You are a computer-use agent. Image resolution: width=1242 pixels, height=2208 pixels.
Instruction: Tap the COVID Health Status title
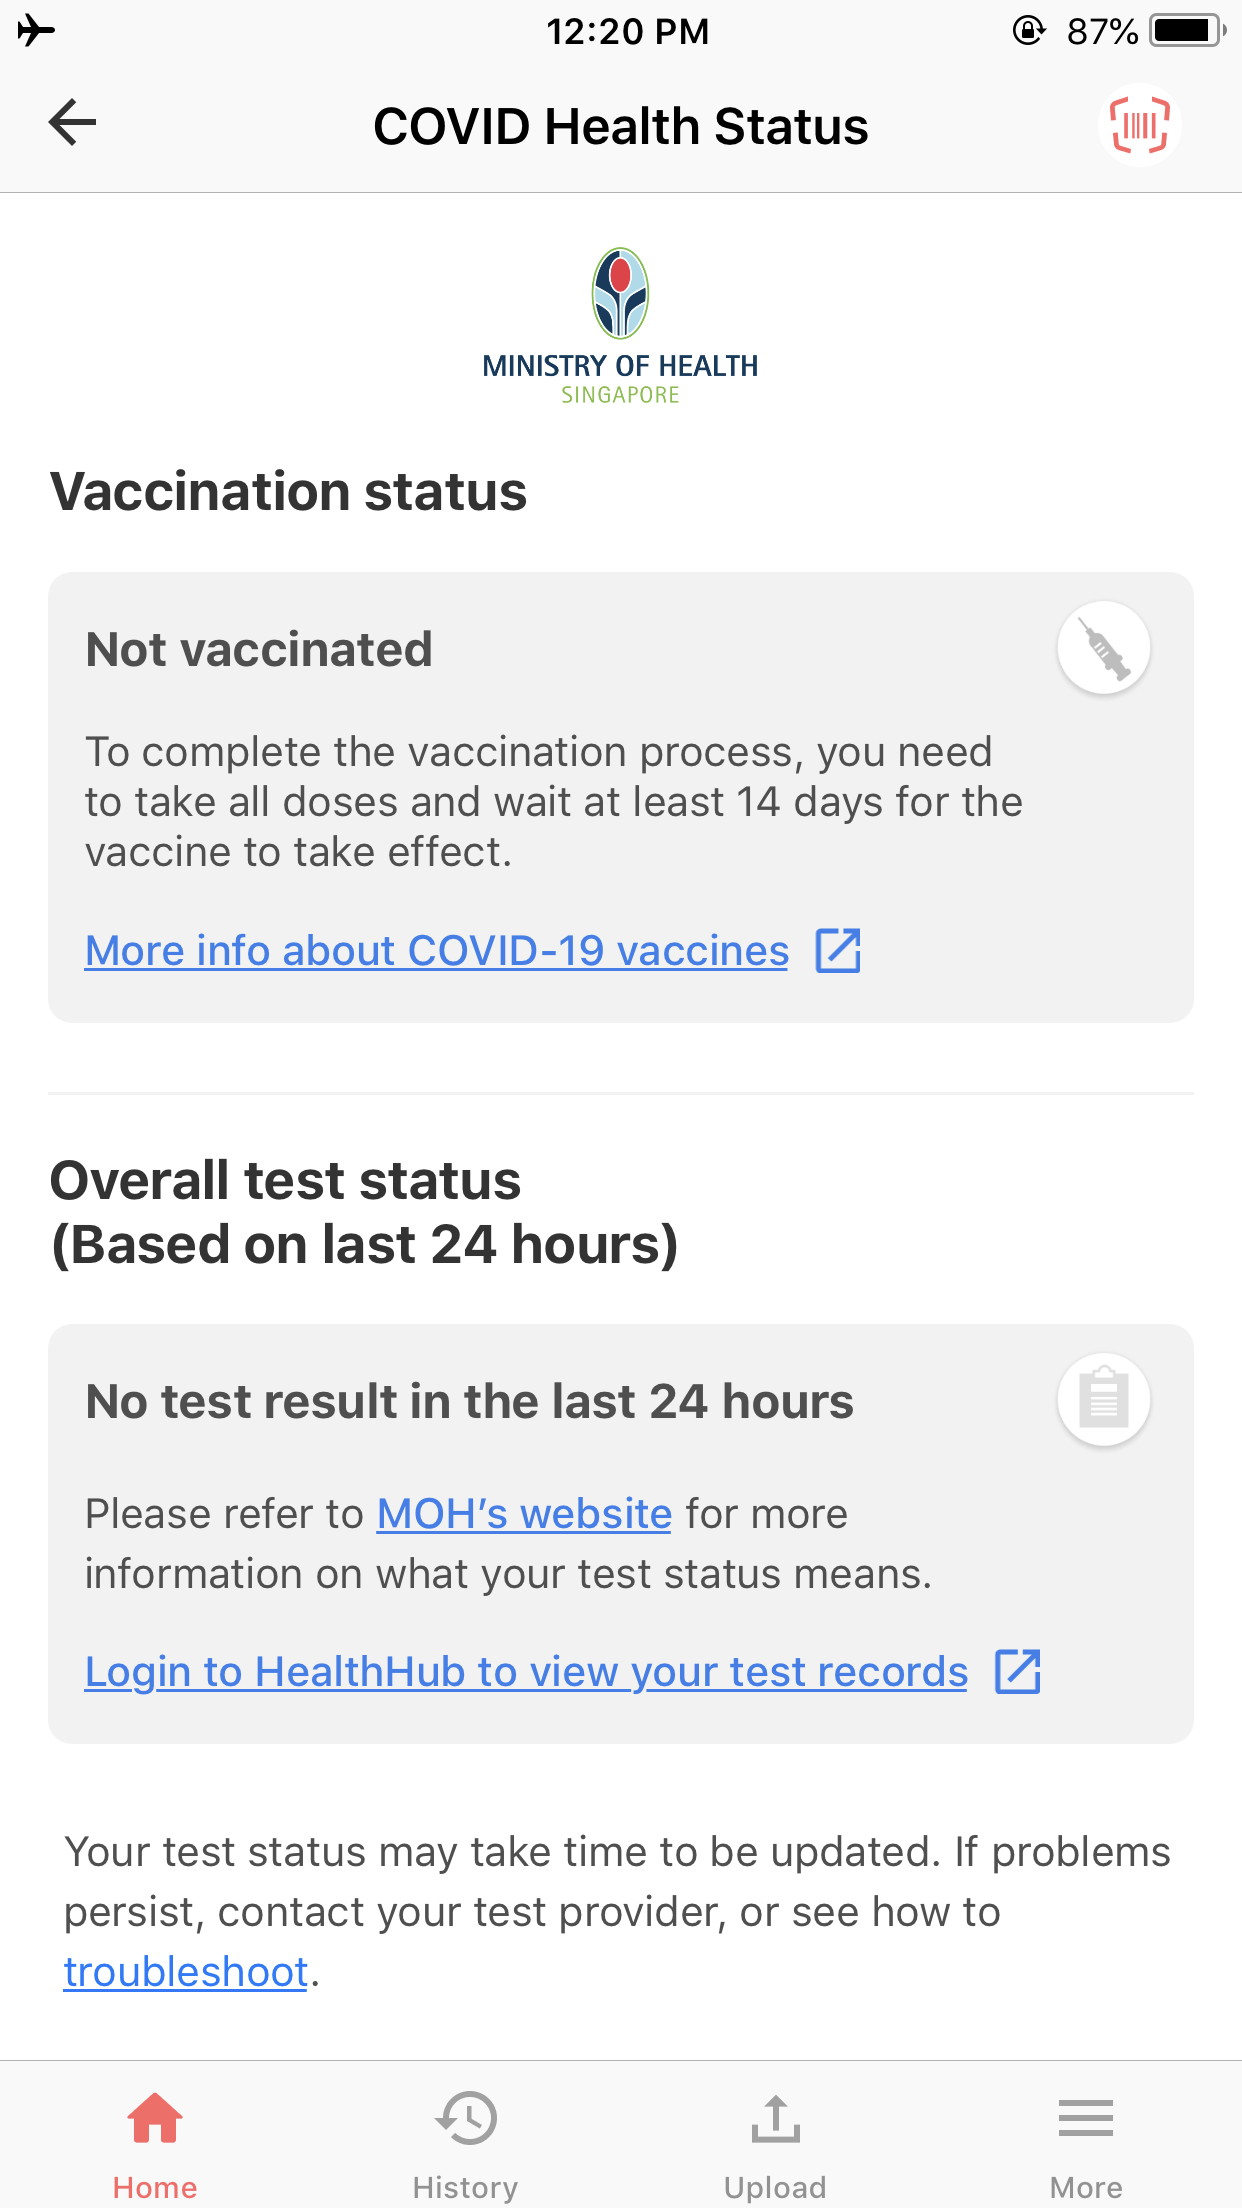621,126
